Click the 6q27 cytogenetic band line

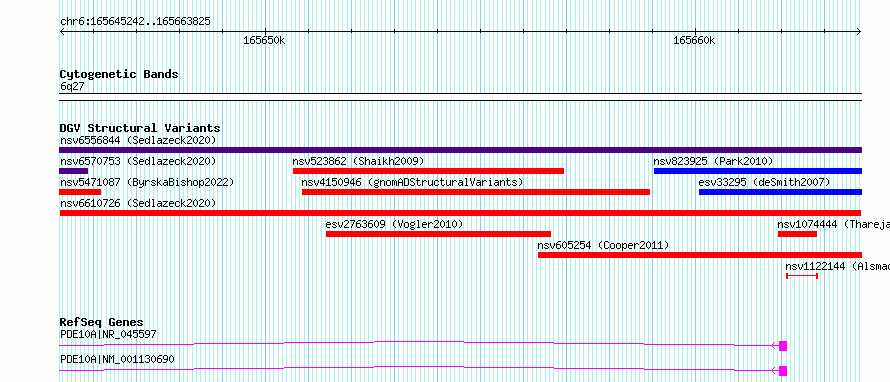[x=460, y=97]
